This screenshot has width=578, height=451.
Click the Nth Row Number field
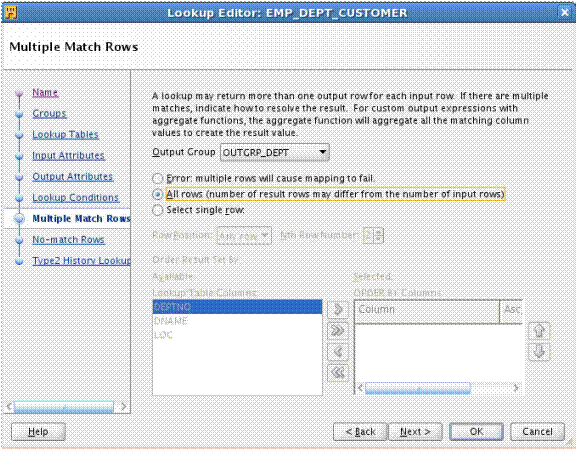point(369,235)
